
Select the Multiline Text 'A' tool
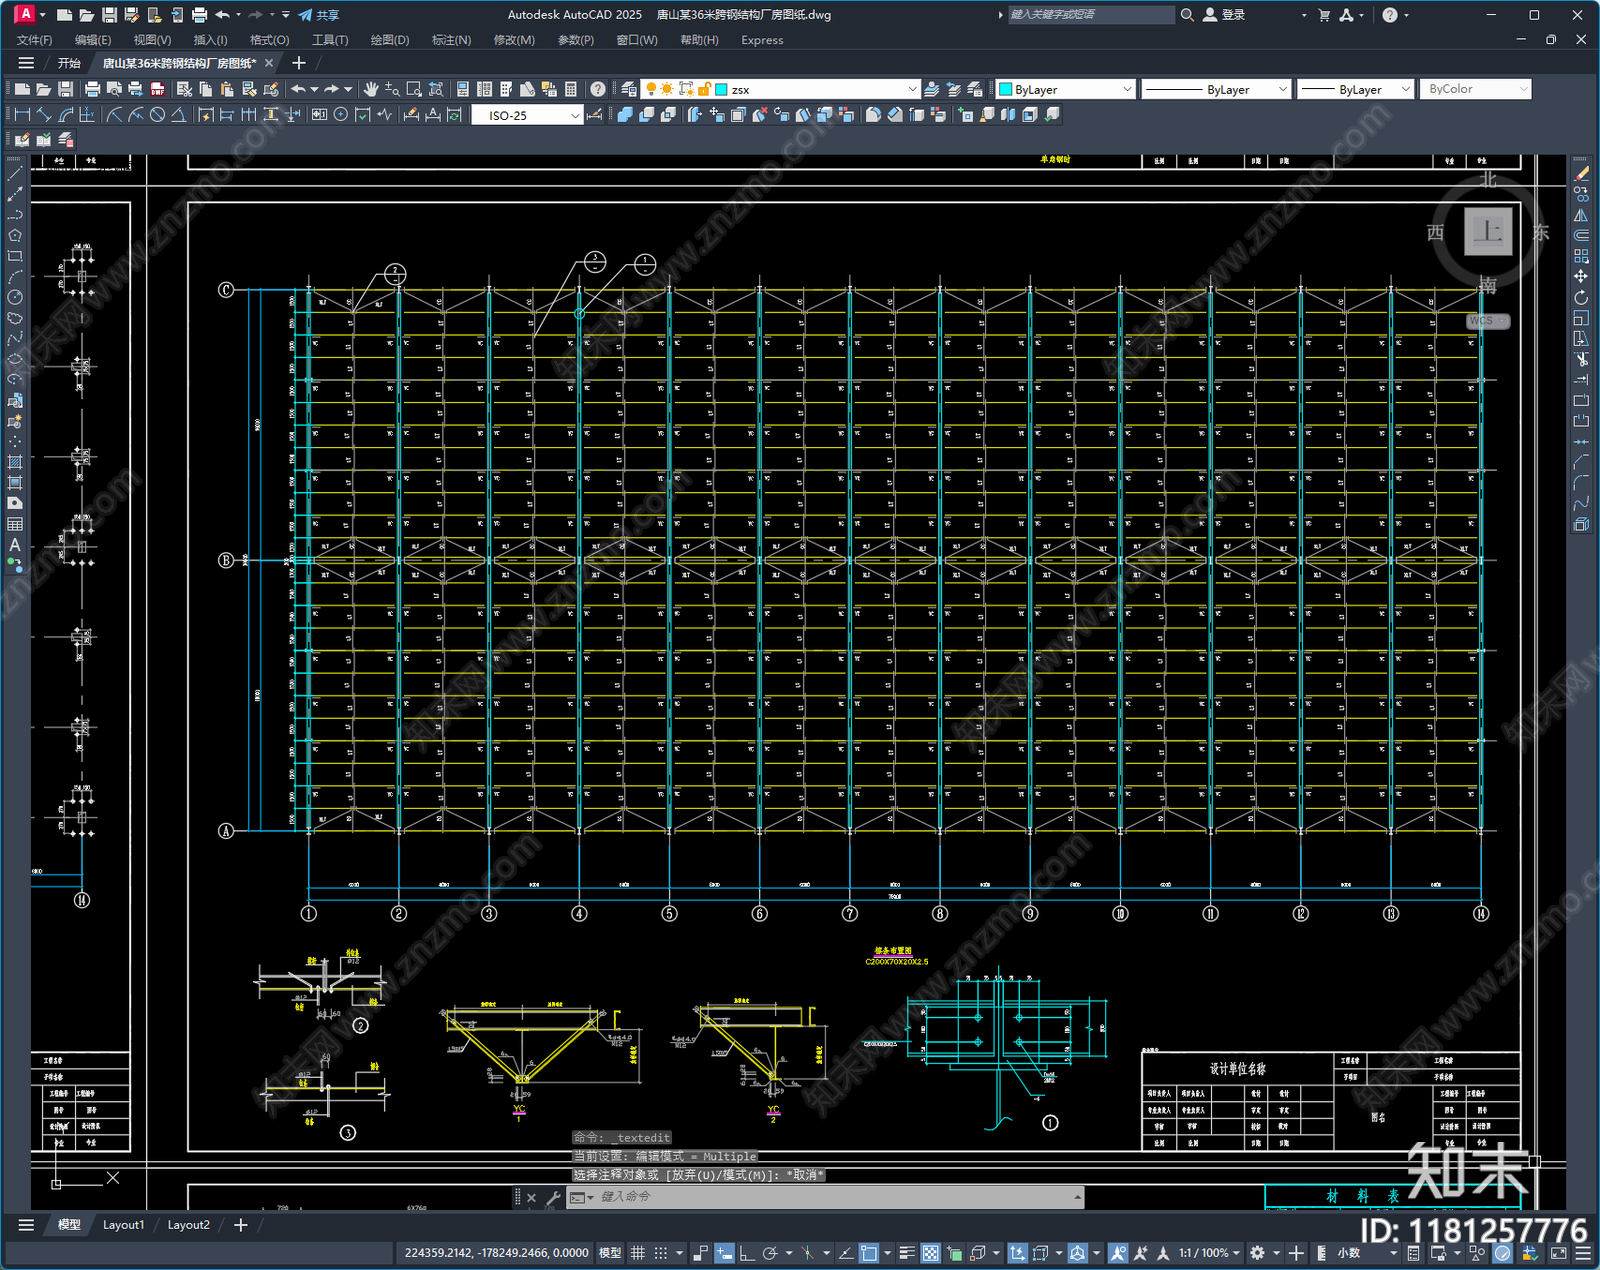(x=15, y=545)
